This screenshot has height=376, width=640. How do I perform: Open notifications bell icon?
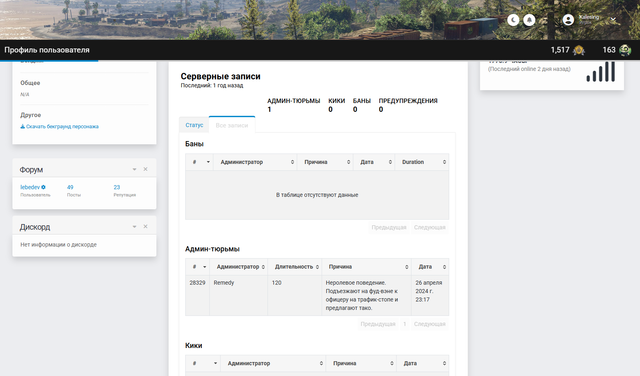pos(529,20)
